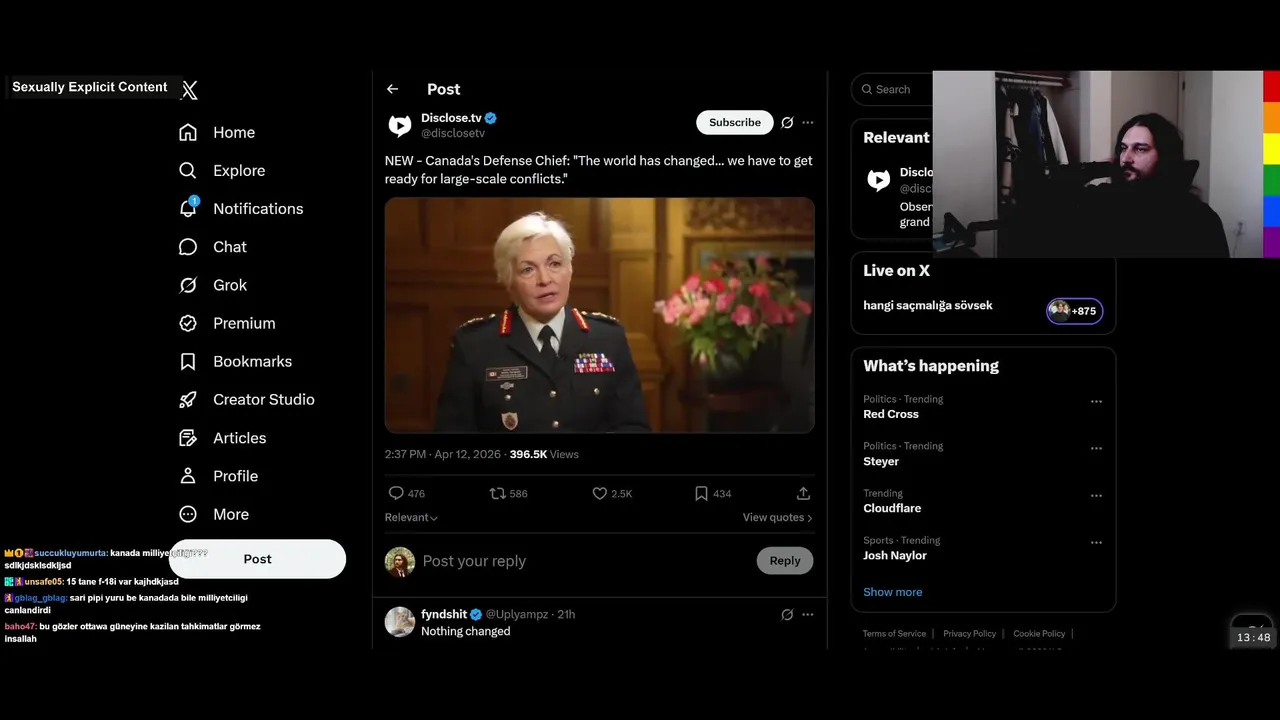Click the Bookmarks sidebar icon
This screenshot has height=720, width=1280.
(x=188, y=361)
